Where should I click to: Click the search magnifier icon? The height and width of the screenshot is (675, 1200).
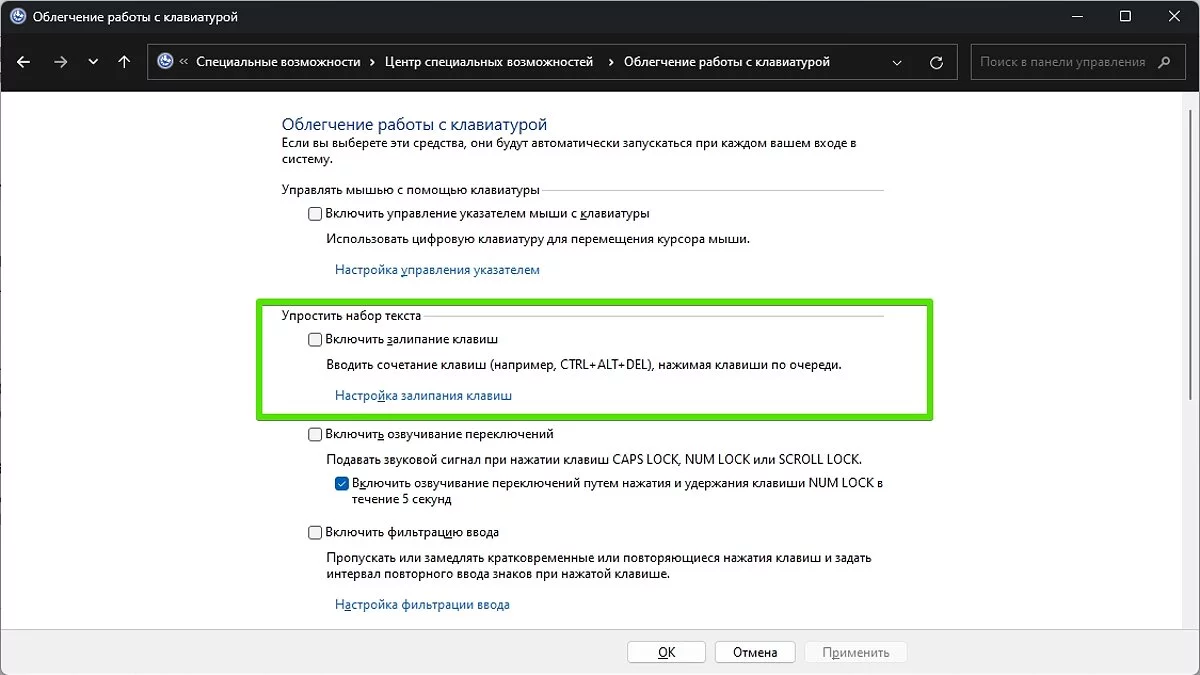1164,62
